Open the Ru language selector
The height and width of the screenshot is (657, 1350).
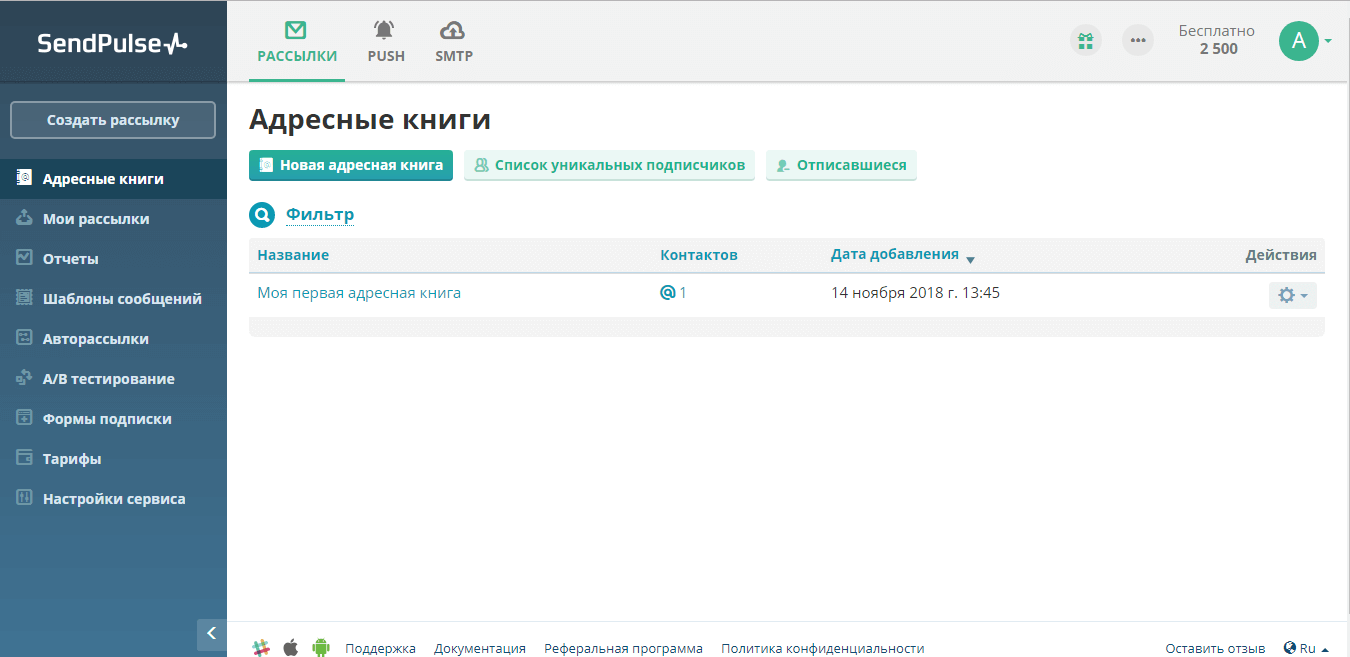[1305, 648]
